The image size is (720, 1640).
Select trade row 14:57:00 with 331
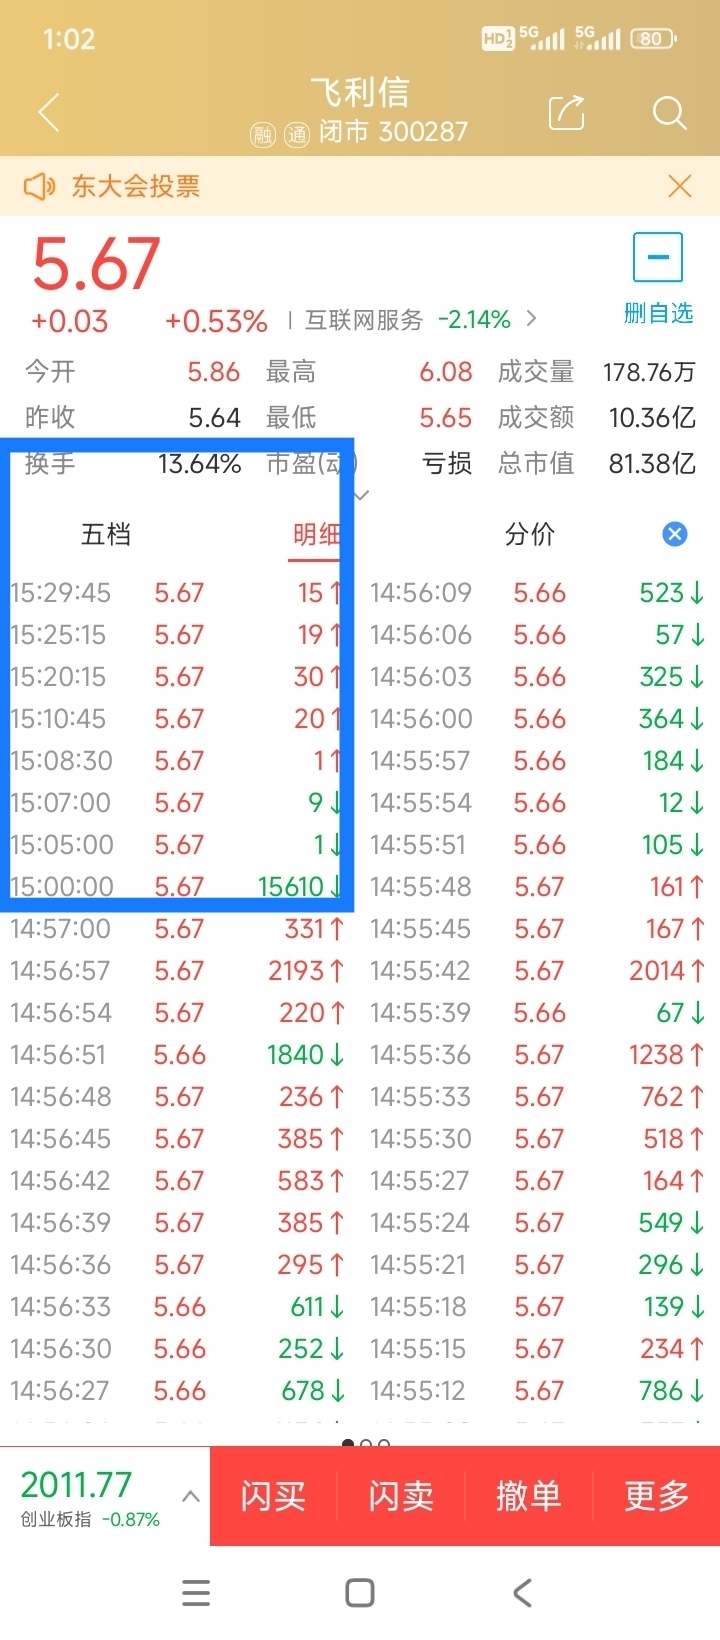point(177,928)
